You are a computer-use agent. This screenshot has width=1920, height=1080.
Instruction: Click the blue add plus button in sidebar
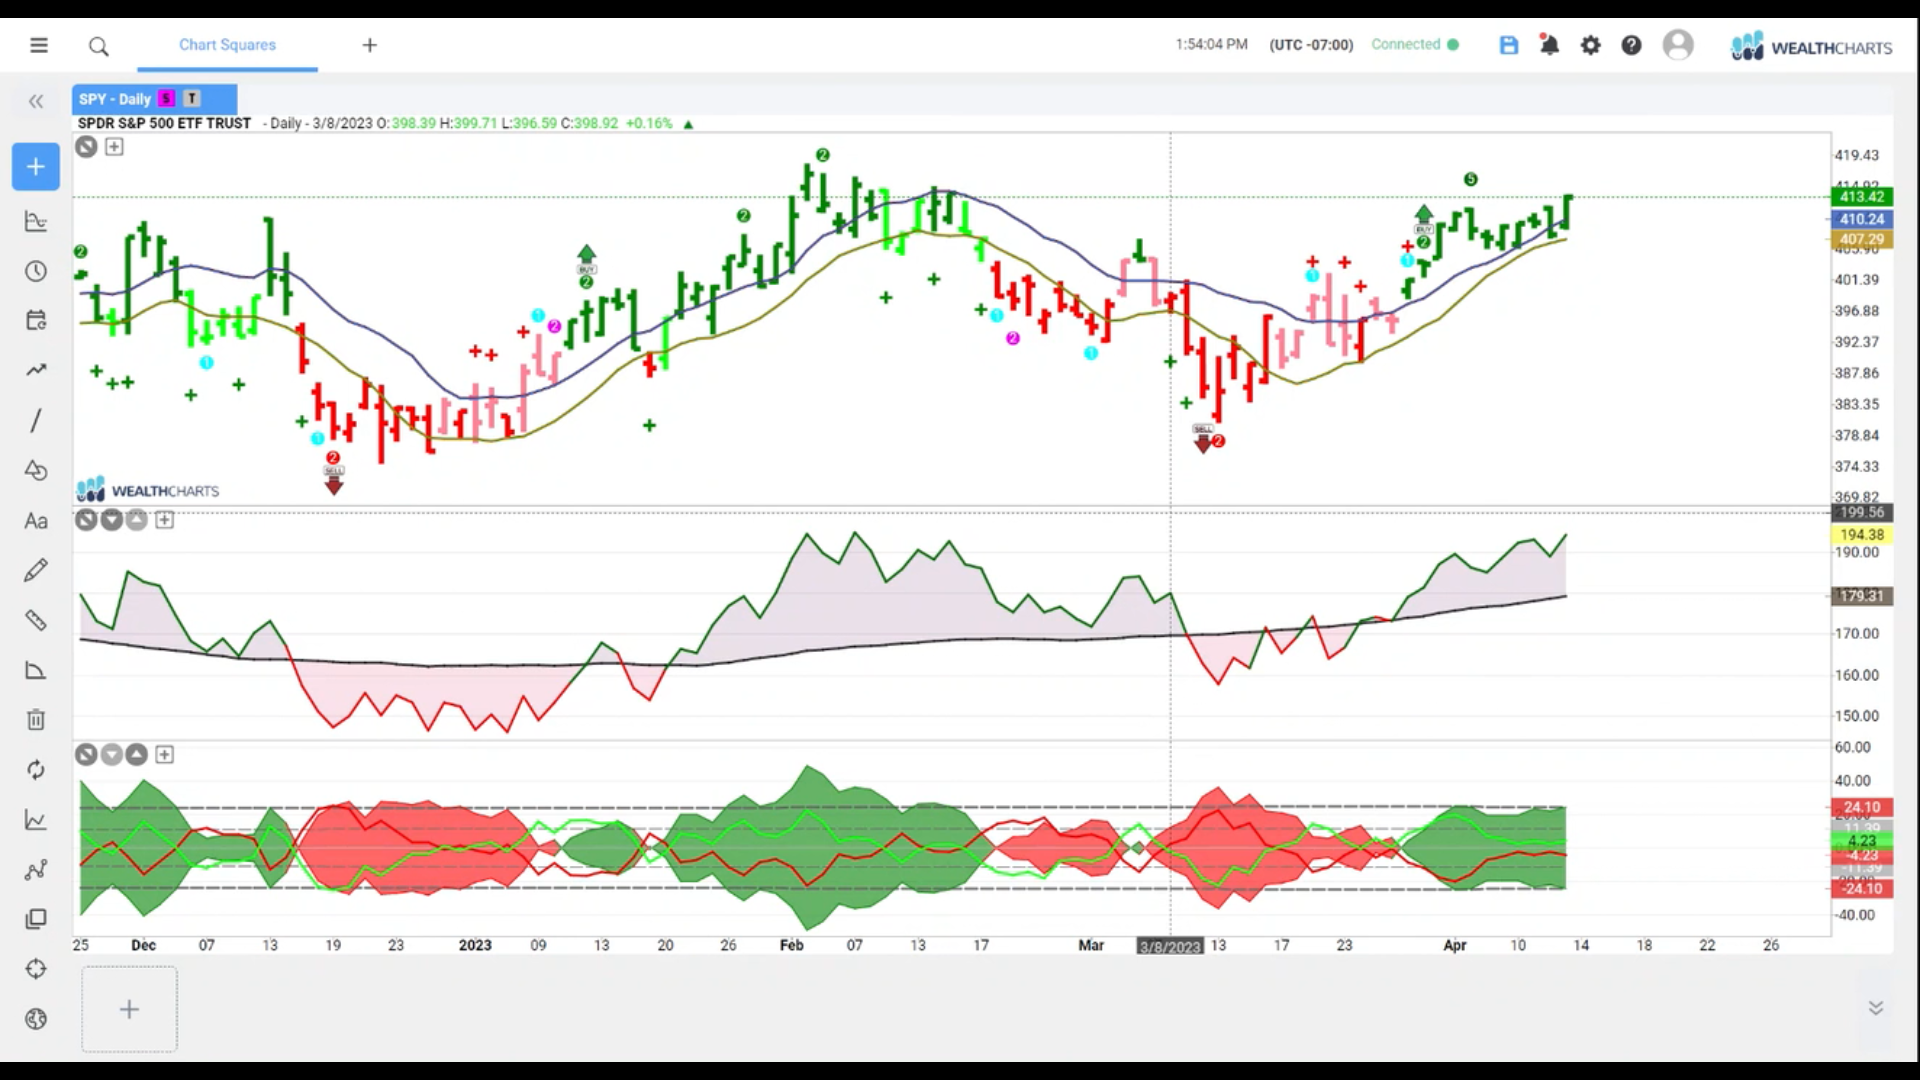(36, 167)
